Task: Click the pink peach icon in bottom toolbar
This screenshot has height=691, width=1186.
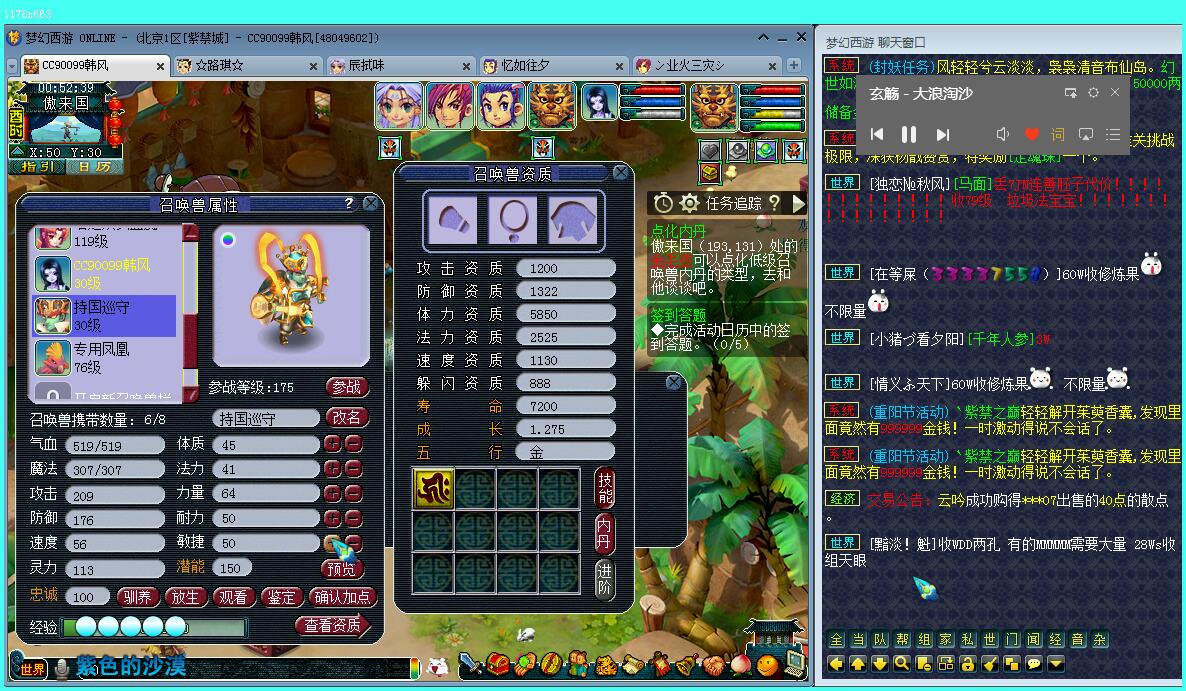Action: point(740,665)
